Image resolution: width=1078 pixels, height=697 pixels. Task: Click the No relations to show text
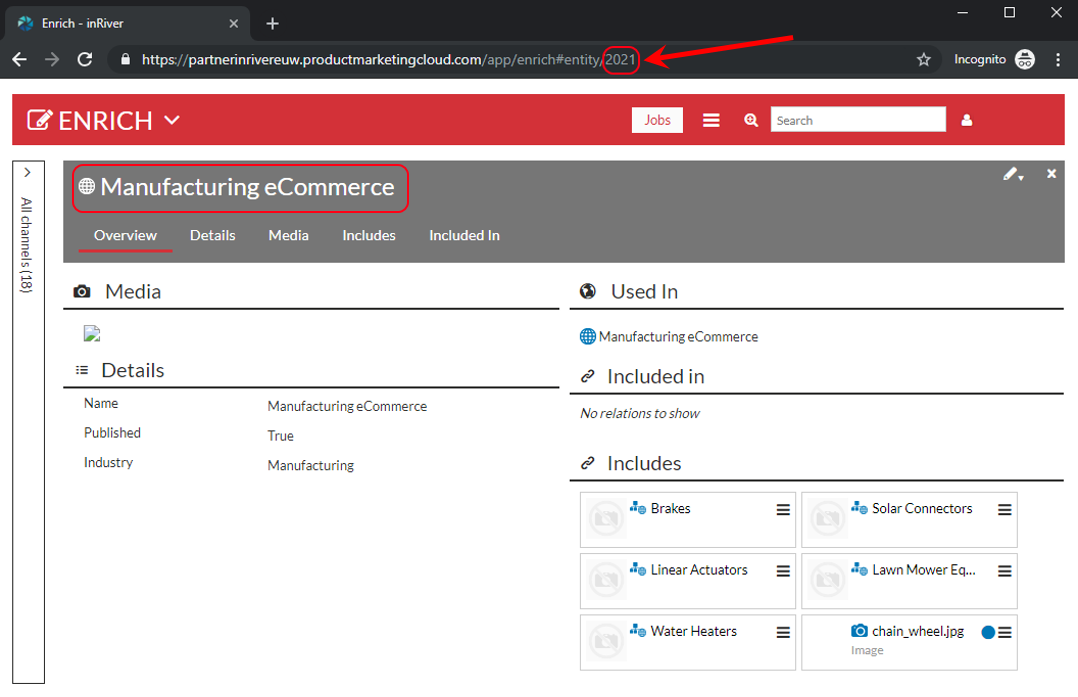tap(640, 413)
